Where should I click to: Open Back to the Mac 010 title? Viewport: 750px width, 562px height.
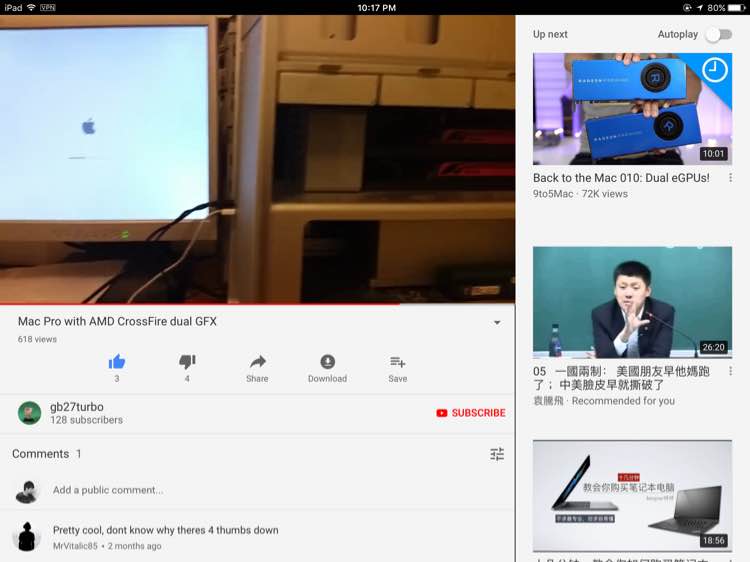[x=621, y=178]
